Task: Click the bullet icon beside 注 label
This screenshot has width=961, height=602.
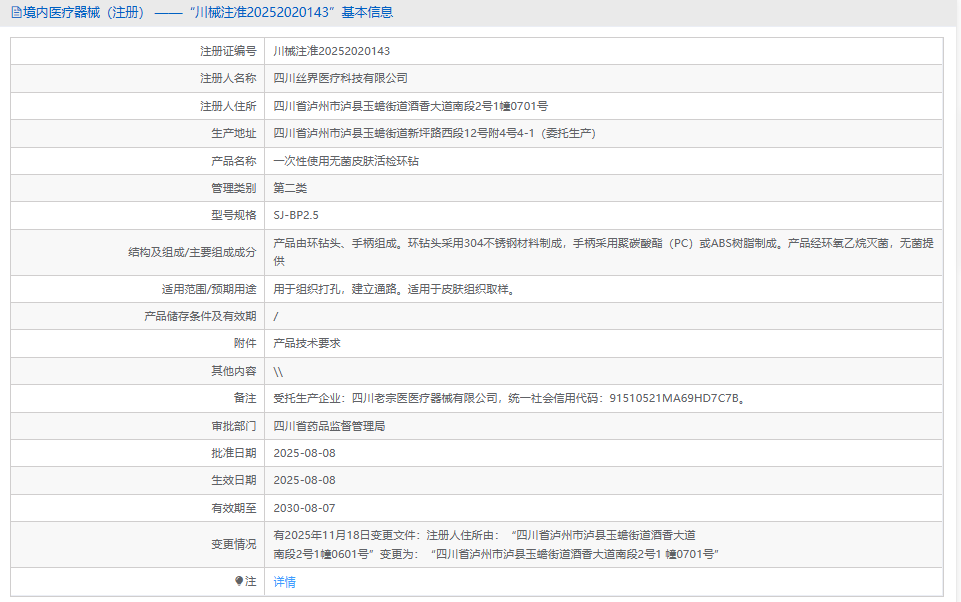Action: (239, 580)
